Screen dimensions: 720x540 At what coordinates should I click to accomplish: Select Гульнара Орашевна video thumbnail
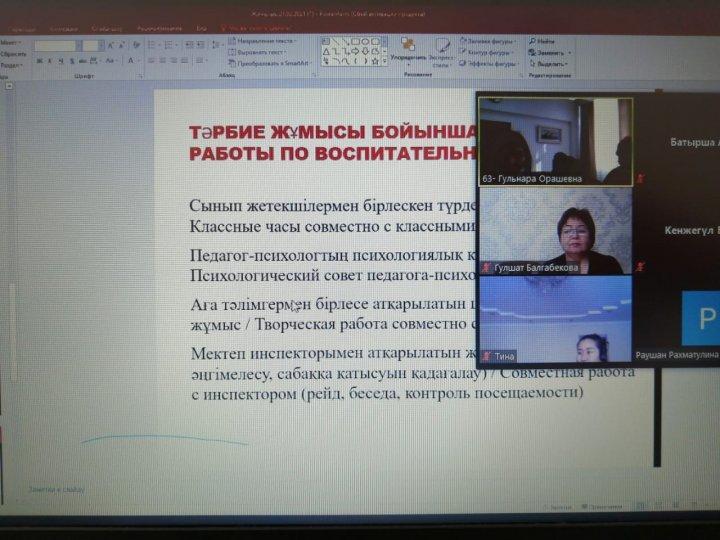tap(555, 140)
